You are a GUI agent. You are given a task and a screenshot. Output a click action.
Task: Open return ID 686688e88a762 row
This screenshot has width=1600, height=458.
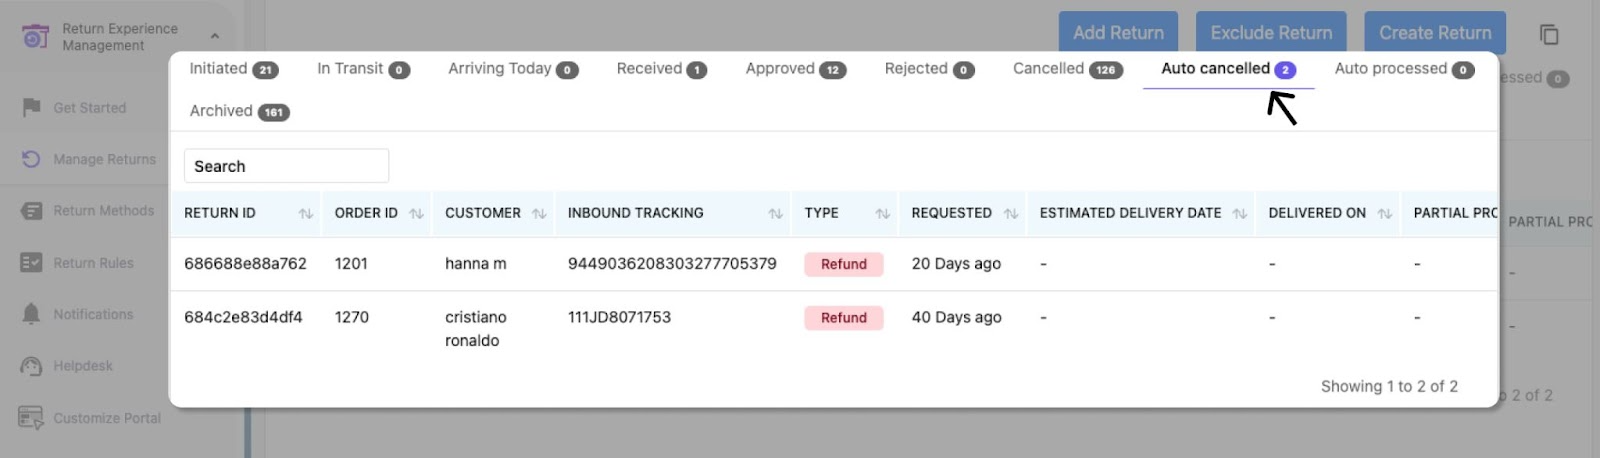click(x=834, y=264)
